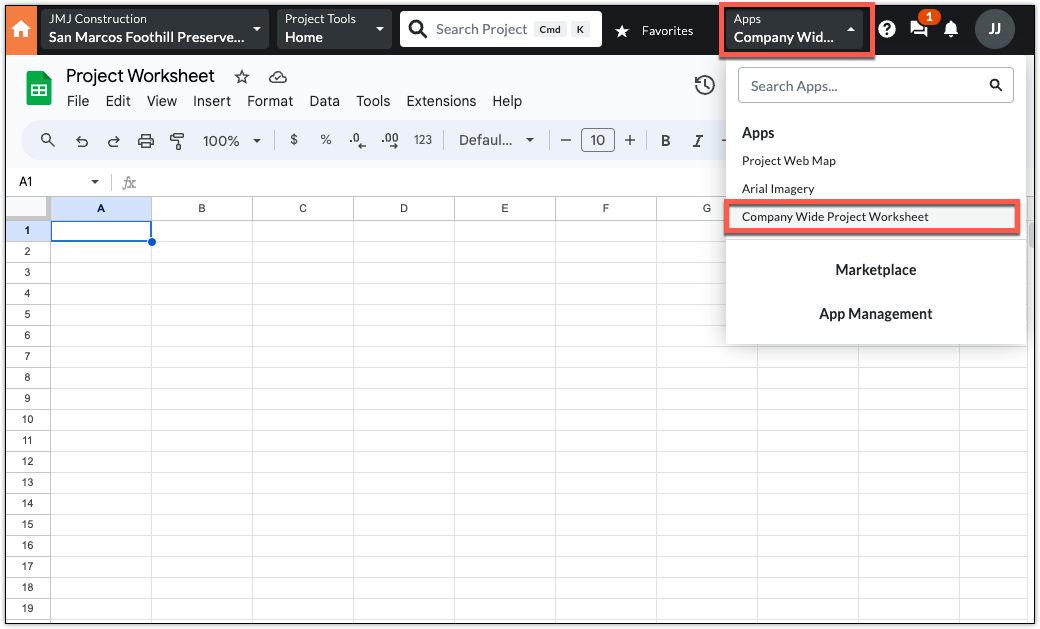The height and width of the screenshot is (629, 1040).
Task: Increase decimal places
Action: [390, 141]
